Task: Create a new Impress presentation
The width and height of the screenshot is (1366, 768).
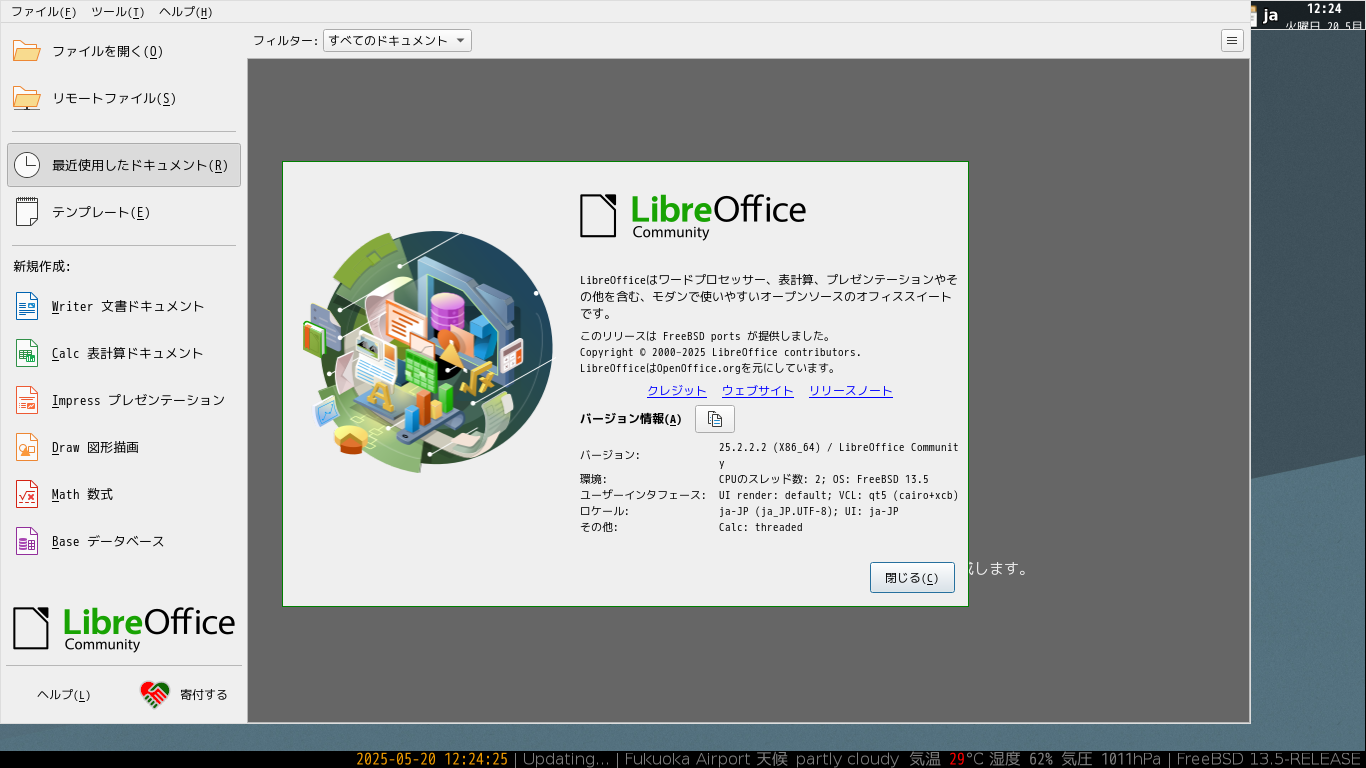Action: 124,400
